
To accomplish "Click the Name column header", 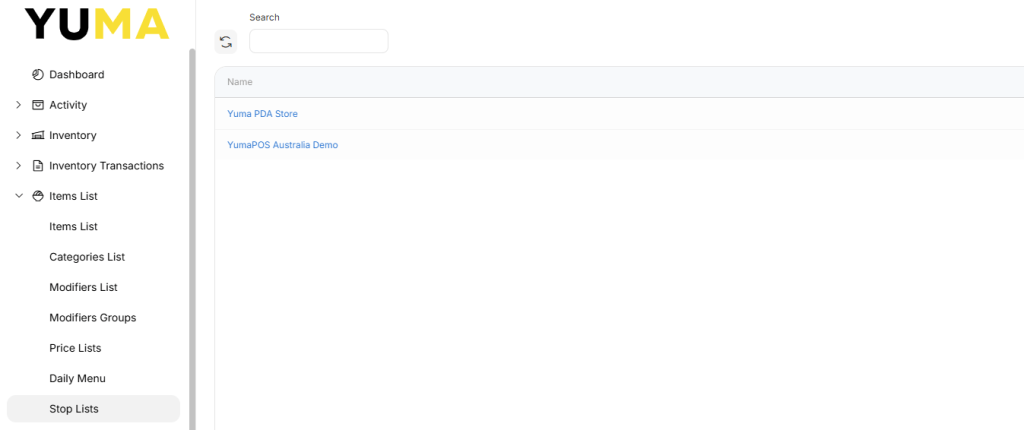I will click(x=240, y=82).
